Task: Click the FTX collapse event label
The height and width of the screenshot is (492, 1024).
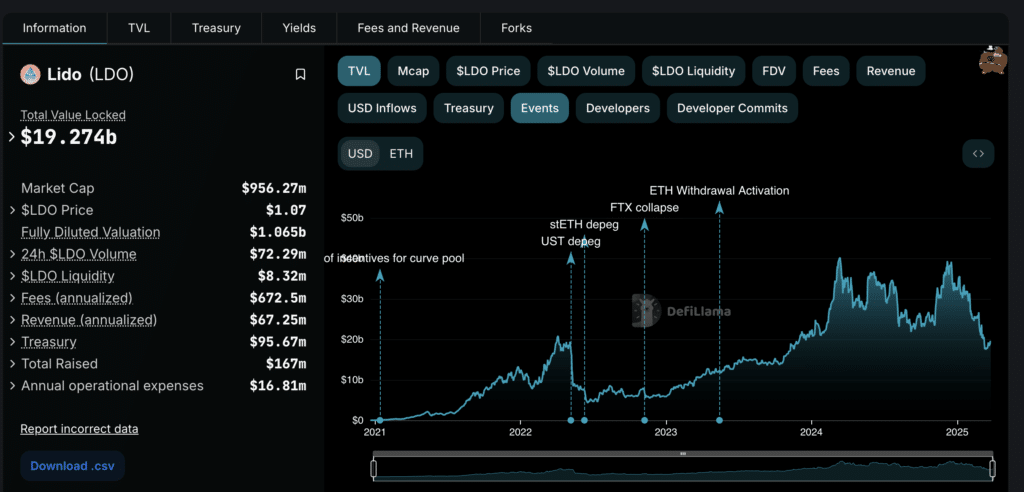Action: (x=645, y=208)
